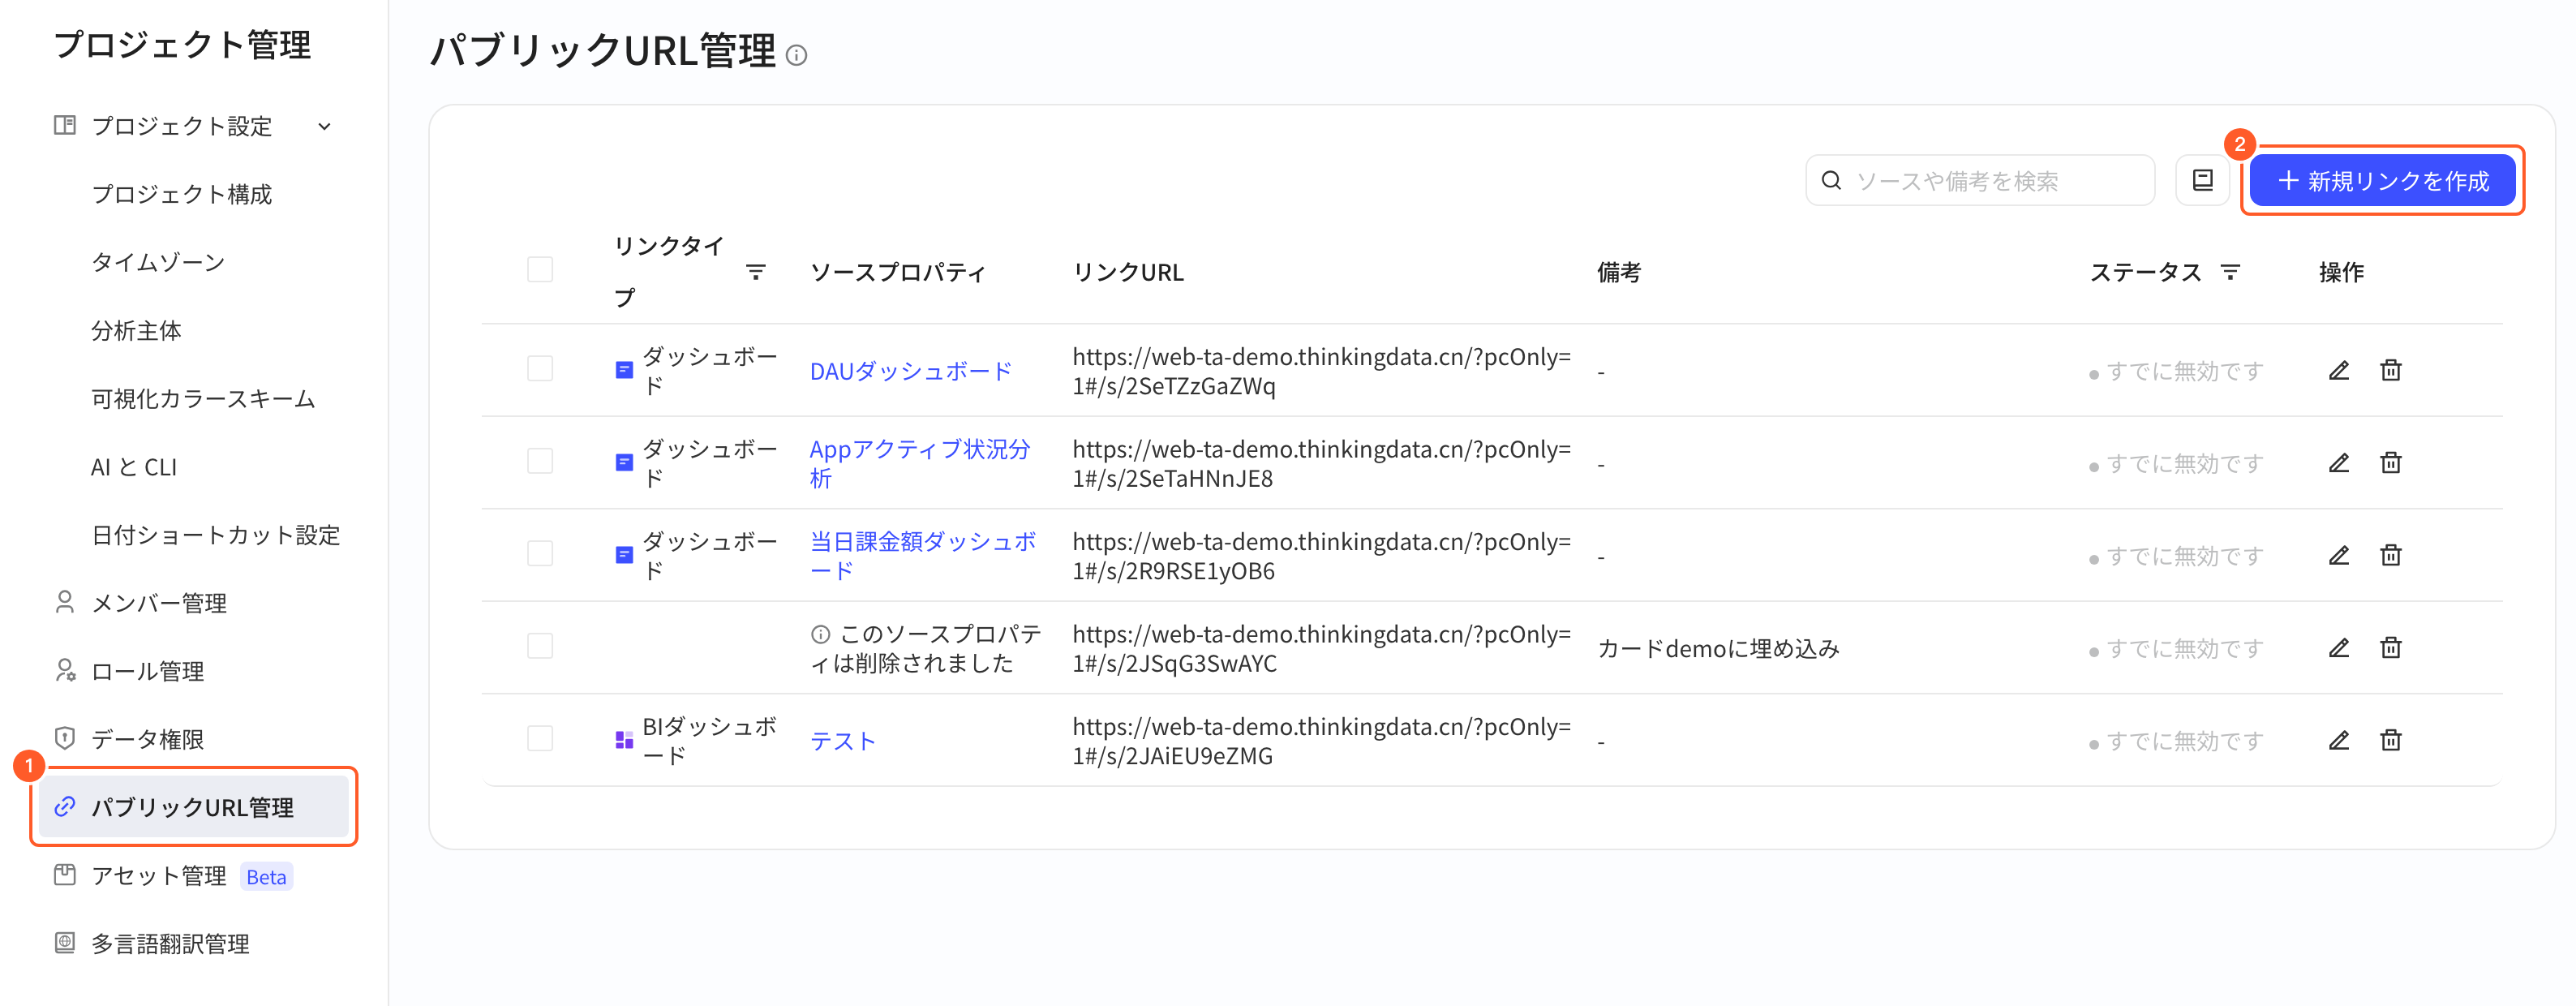Image resolution: width=2576 pixels, height=1006 pixels.
Task: Open データ権限 page
Action: [148, 739]
